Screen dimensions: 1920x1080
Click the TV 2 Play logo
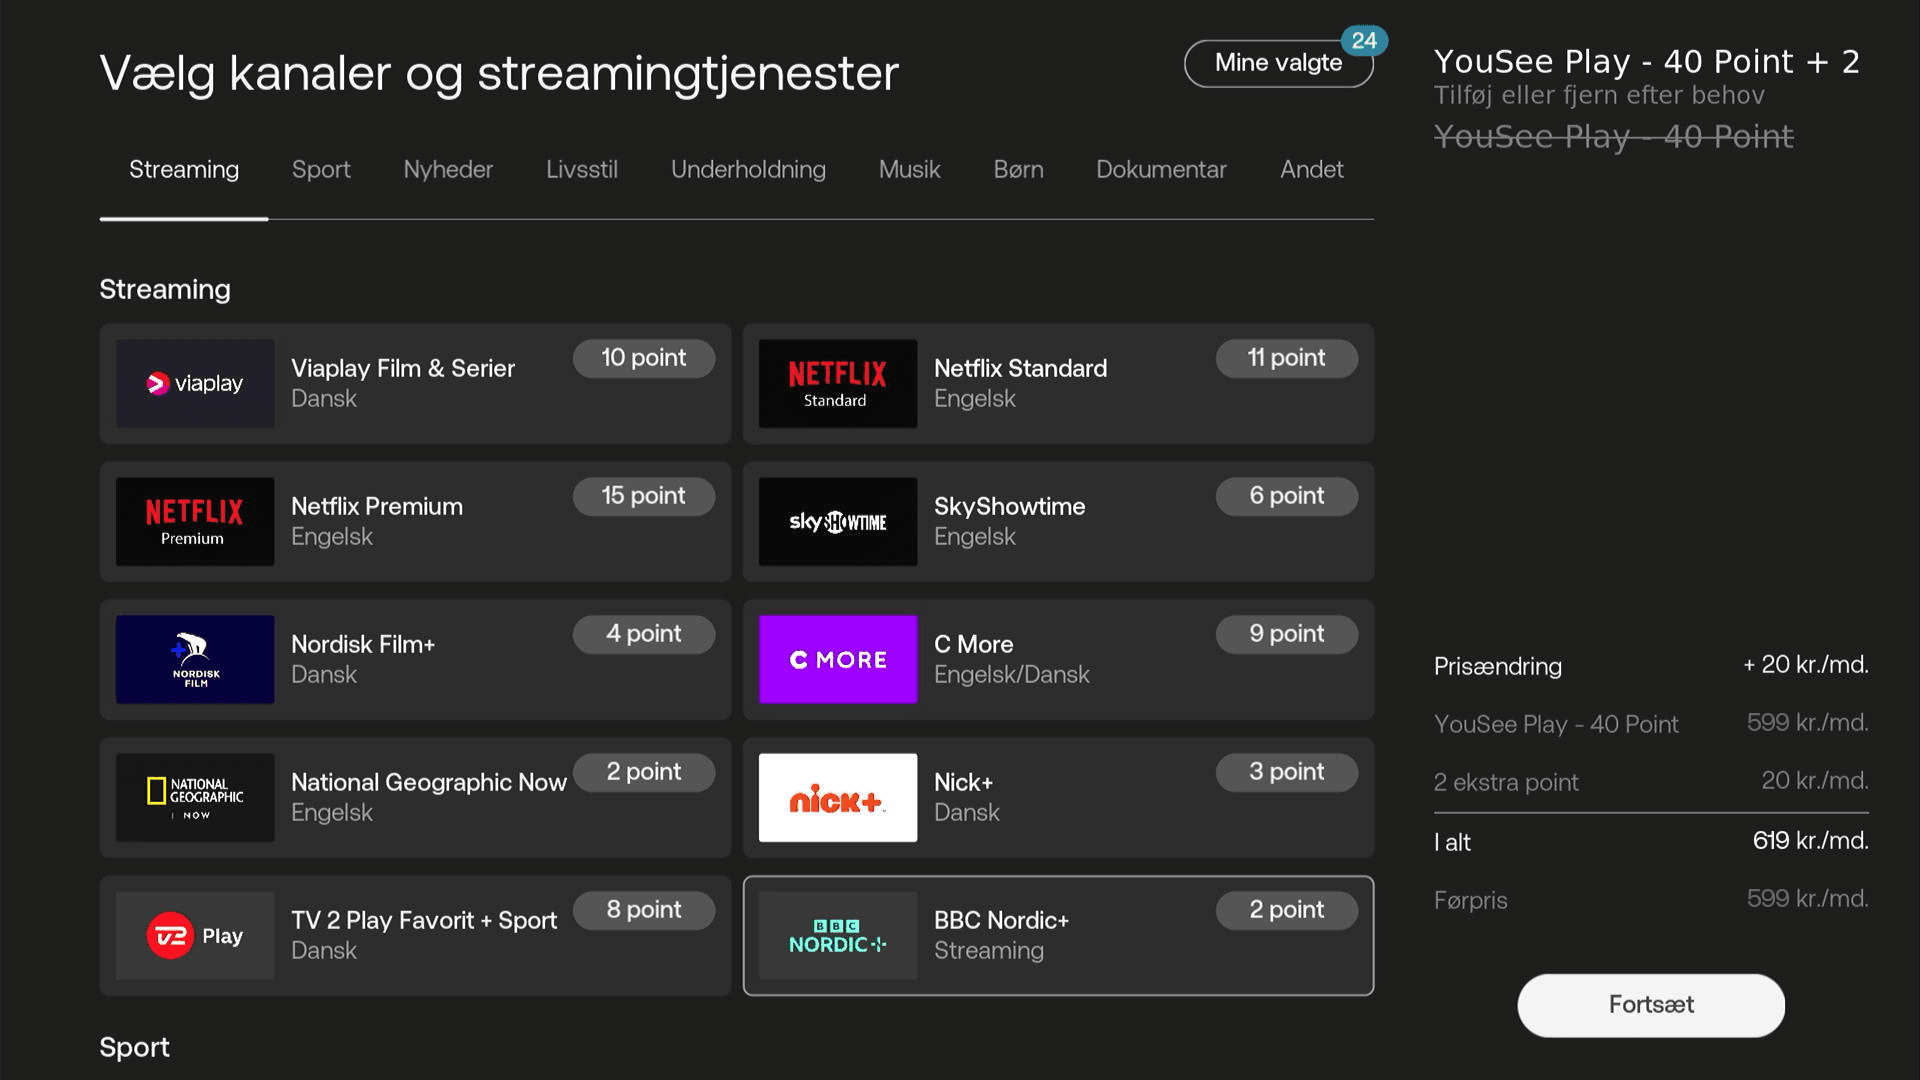195,936
